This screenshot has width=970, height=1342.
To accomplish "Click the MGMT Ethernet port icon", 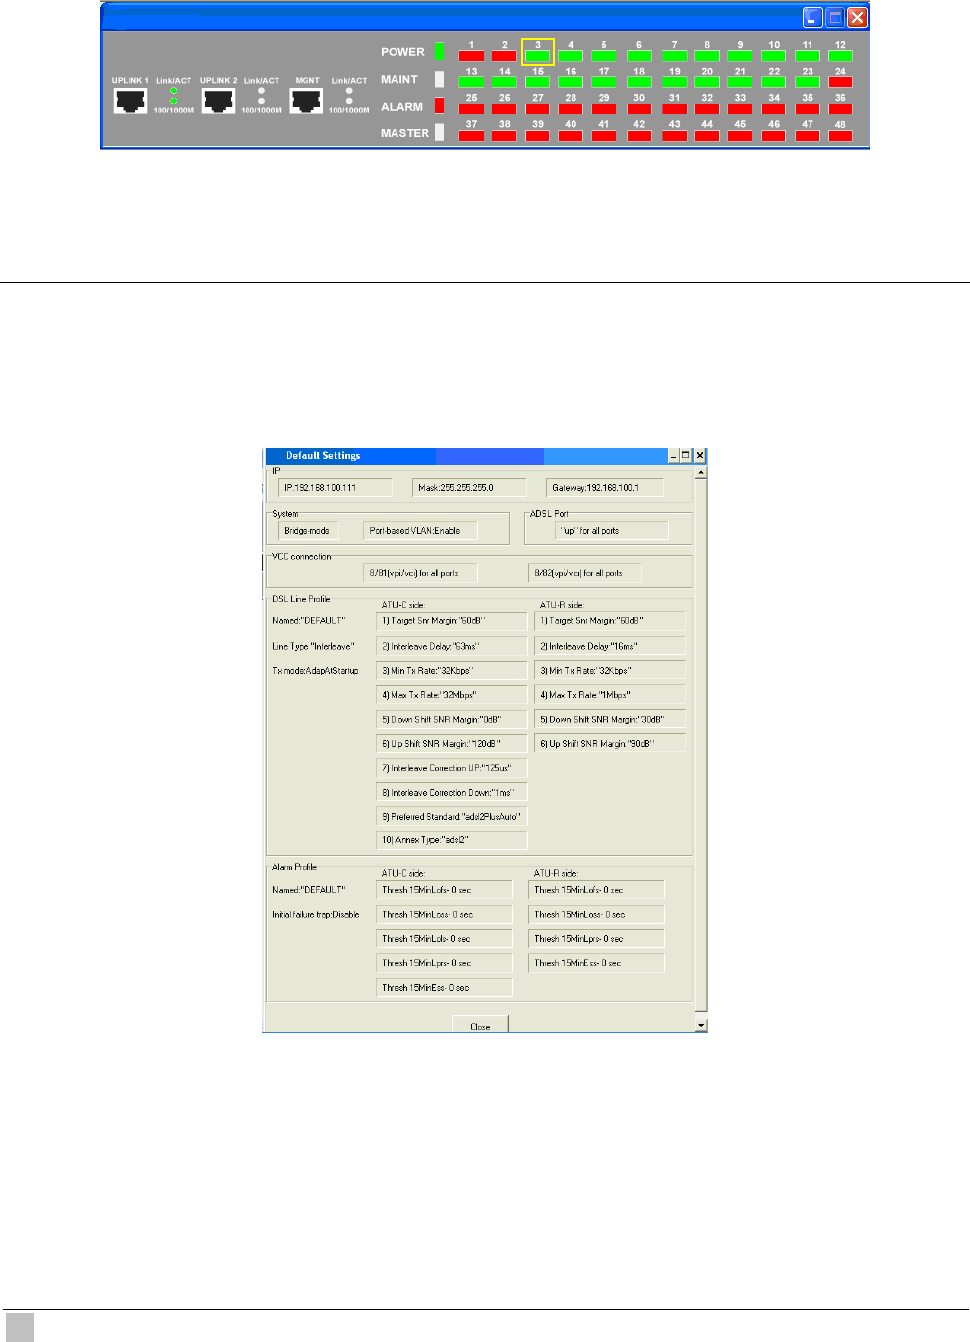I will coord(306,100).
